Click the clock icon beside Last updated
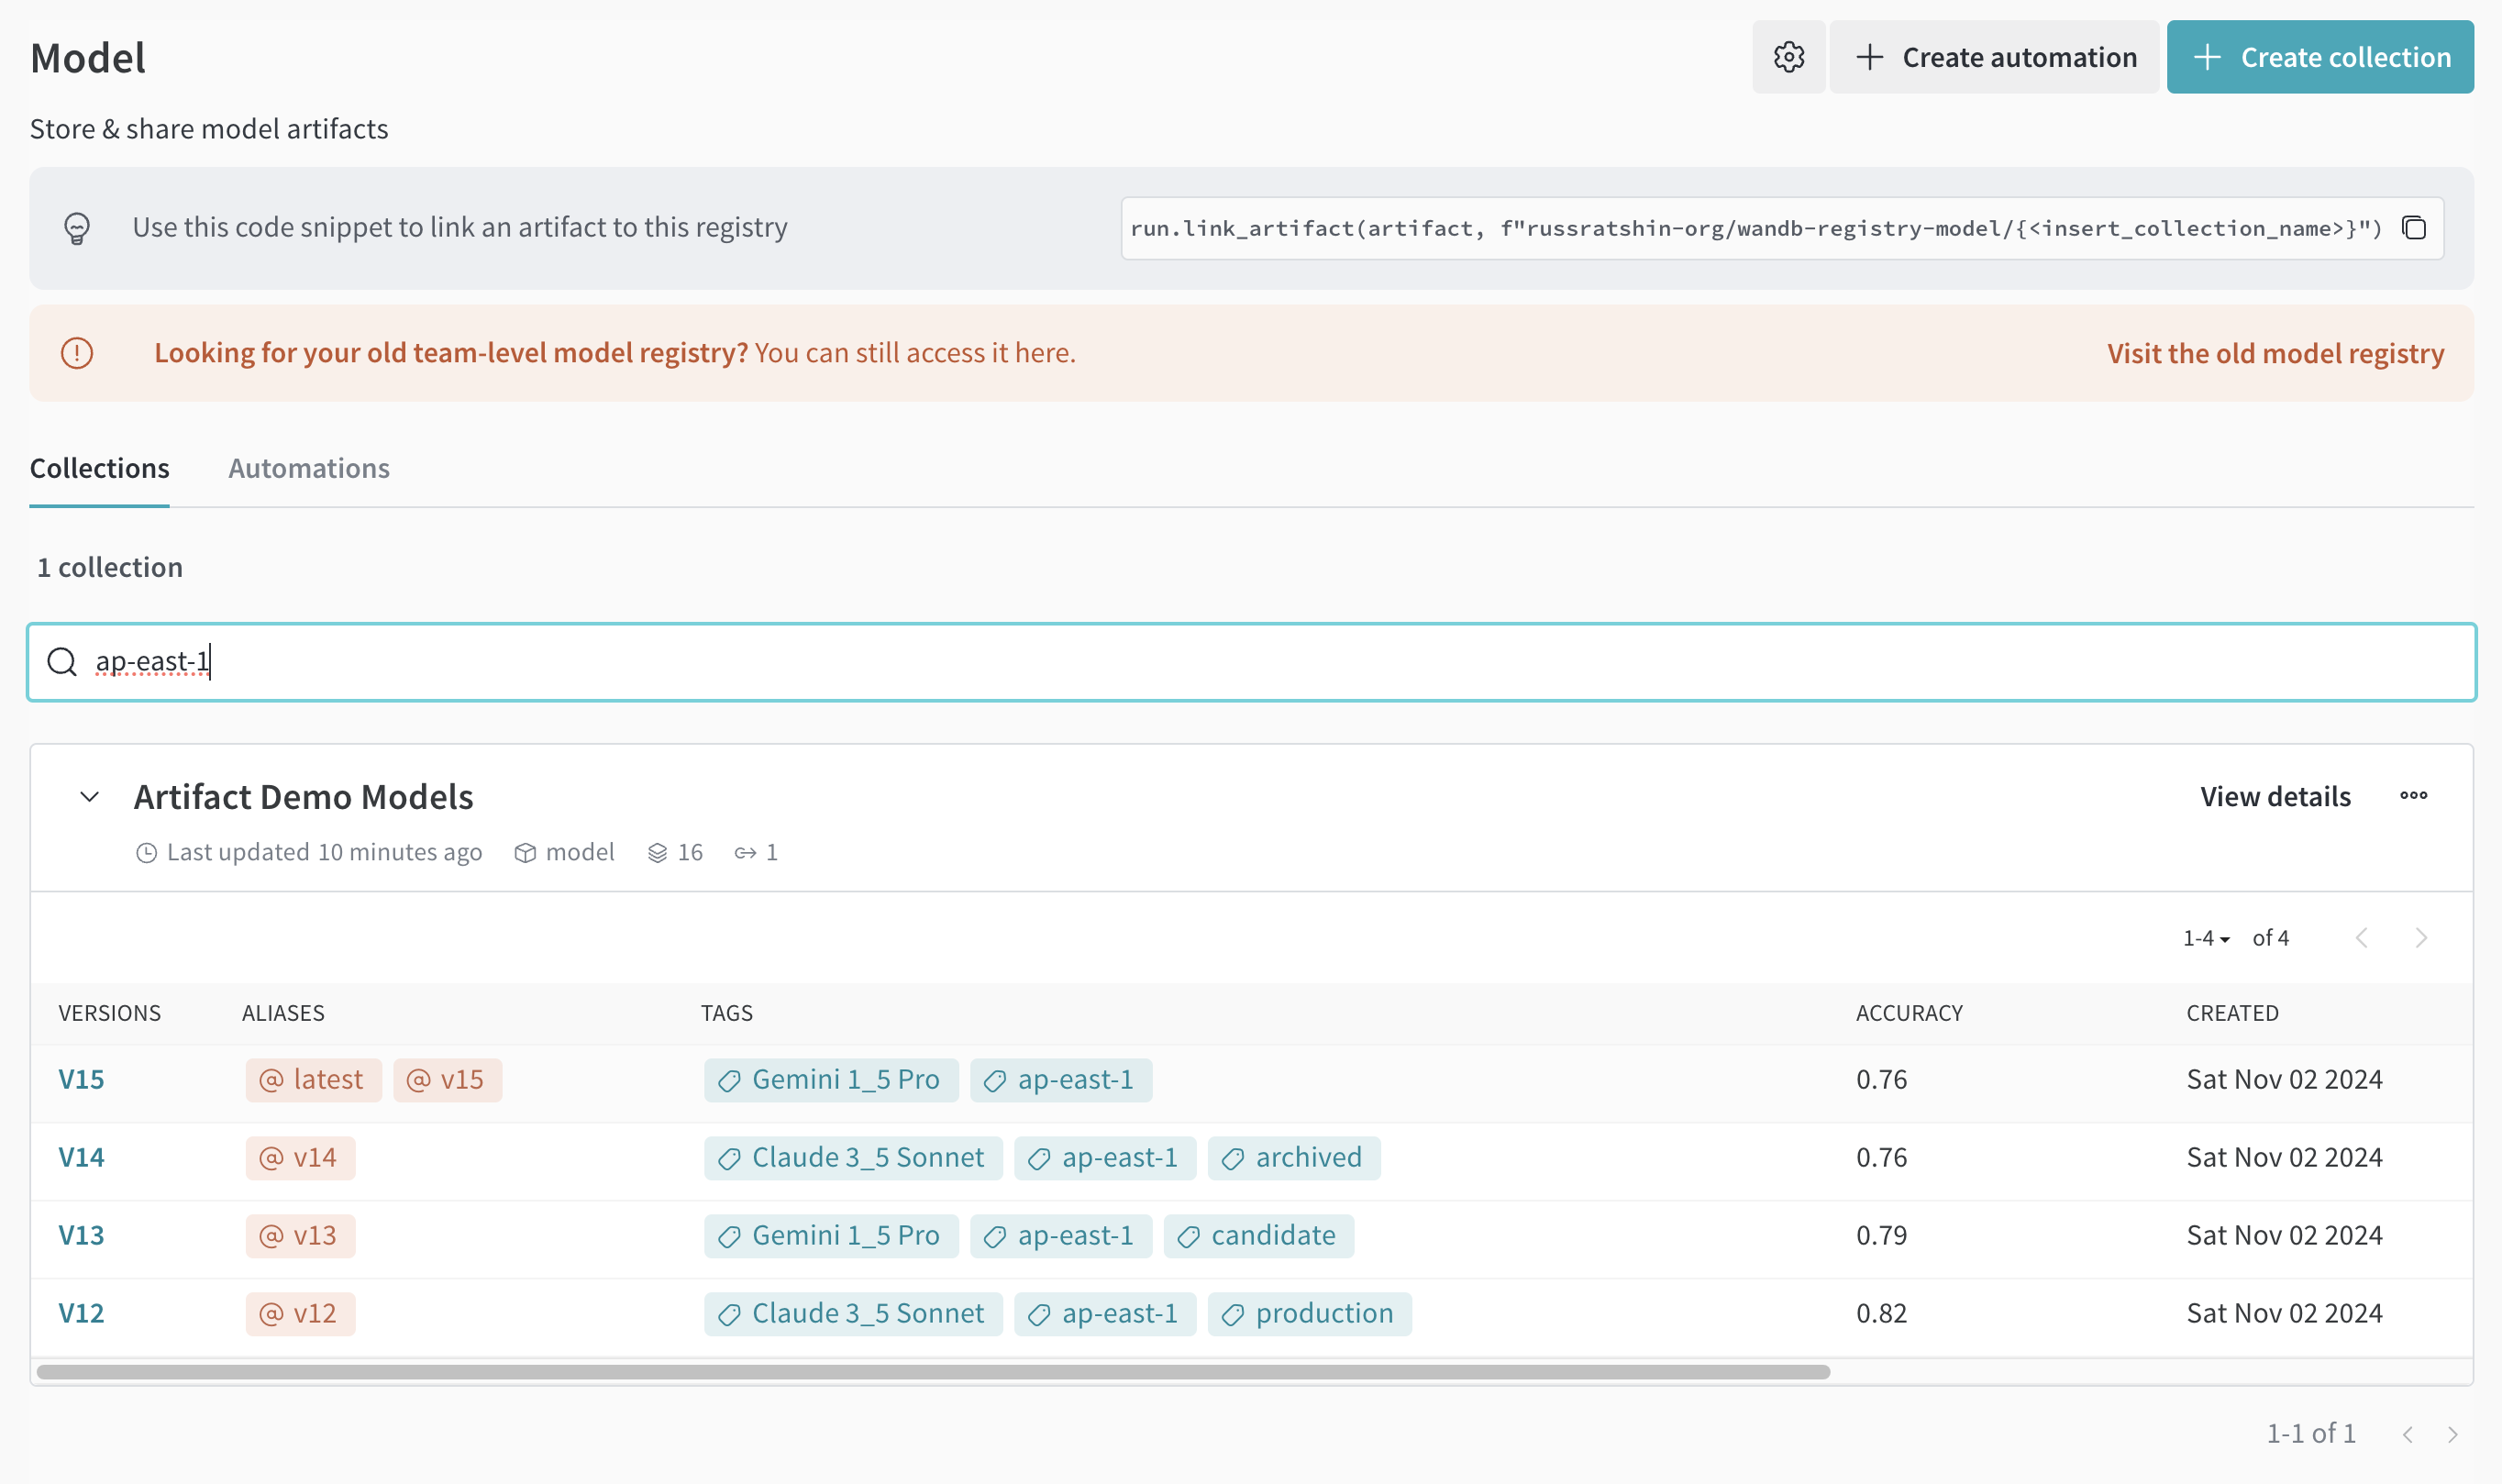This screenshot has width=2502, height=1484. click(146, 853)
